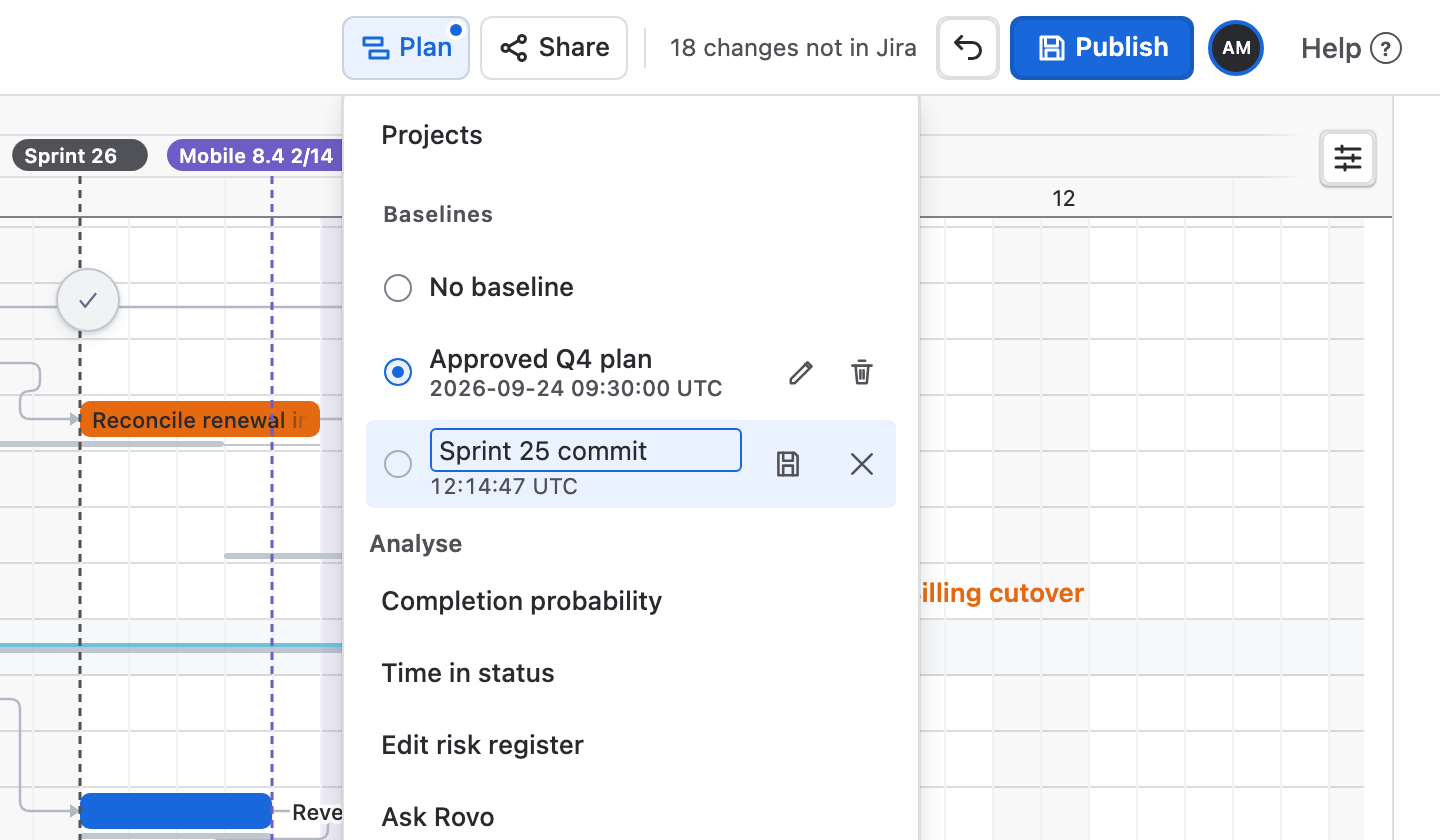Click the Mobile 8.4 release marker
Screen dimensions: 1440x840
point(255,156)
